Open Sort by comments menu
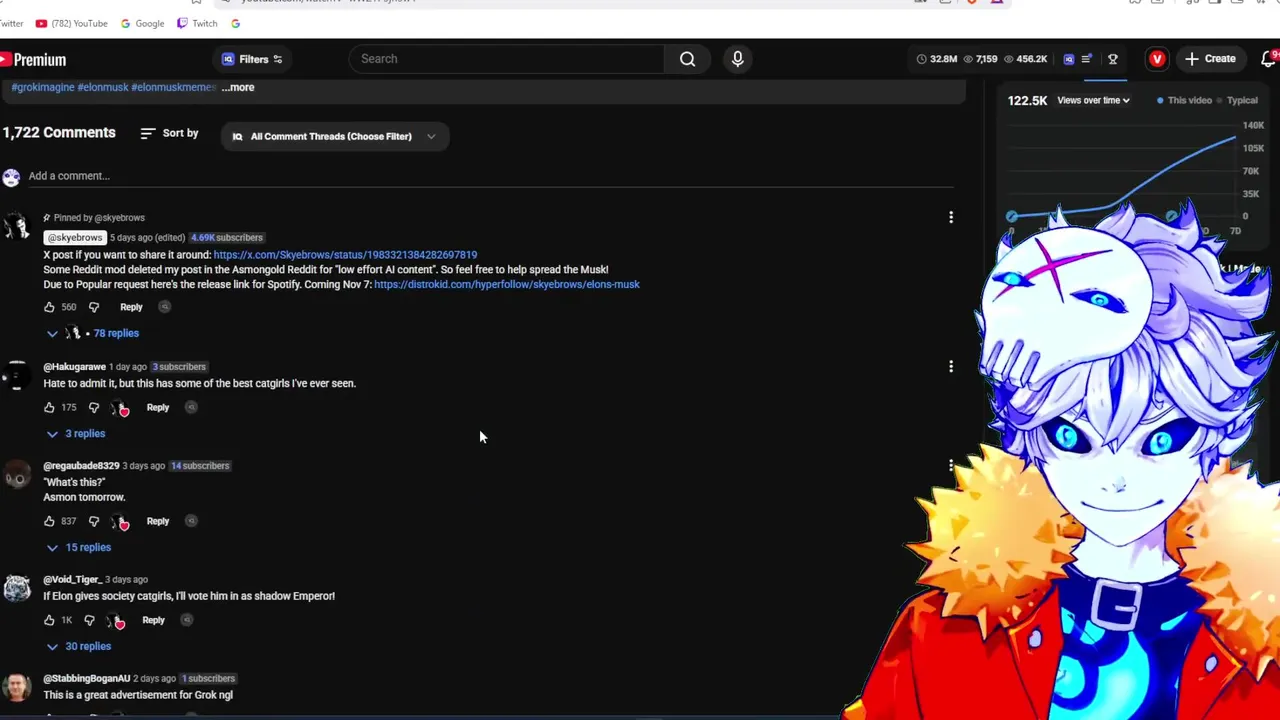The image size is (1280, 720). (169, 133)
